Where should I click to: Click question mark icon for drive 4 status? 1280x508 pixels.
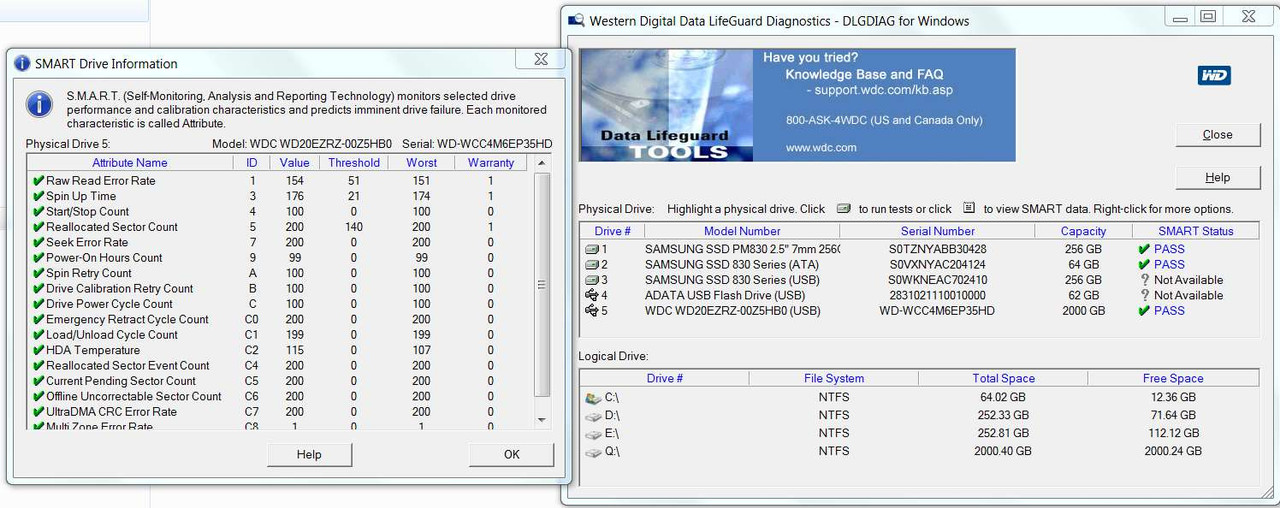(x=1144, y=295)
